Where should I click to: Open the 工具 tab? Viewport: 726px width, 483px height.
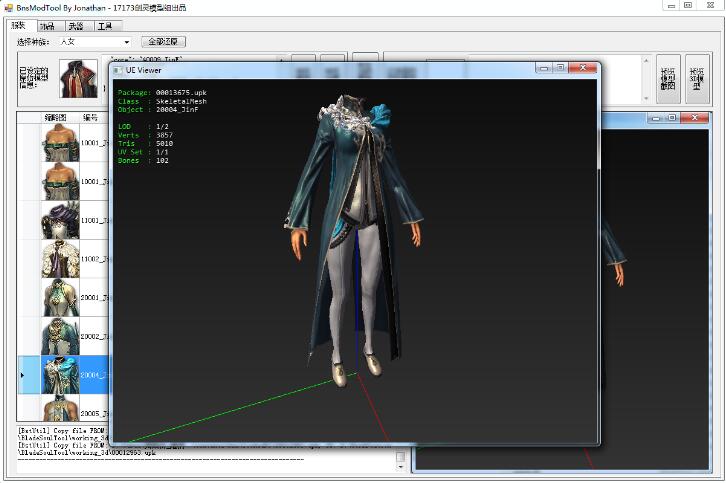(x=103, y=25)
